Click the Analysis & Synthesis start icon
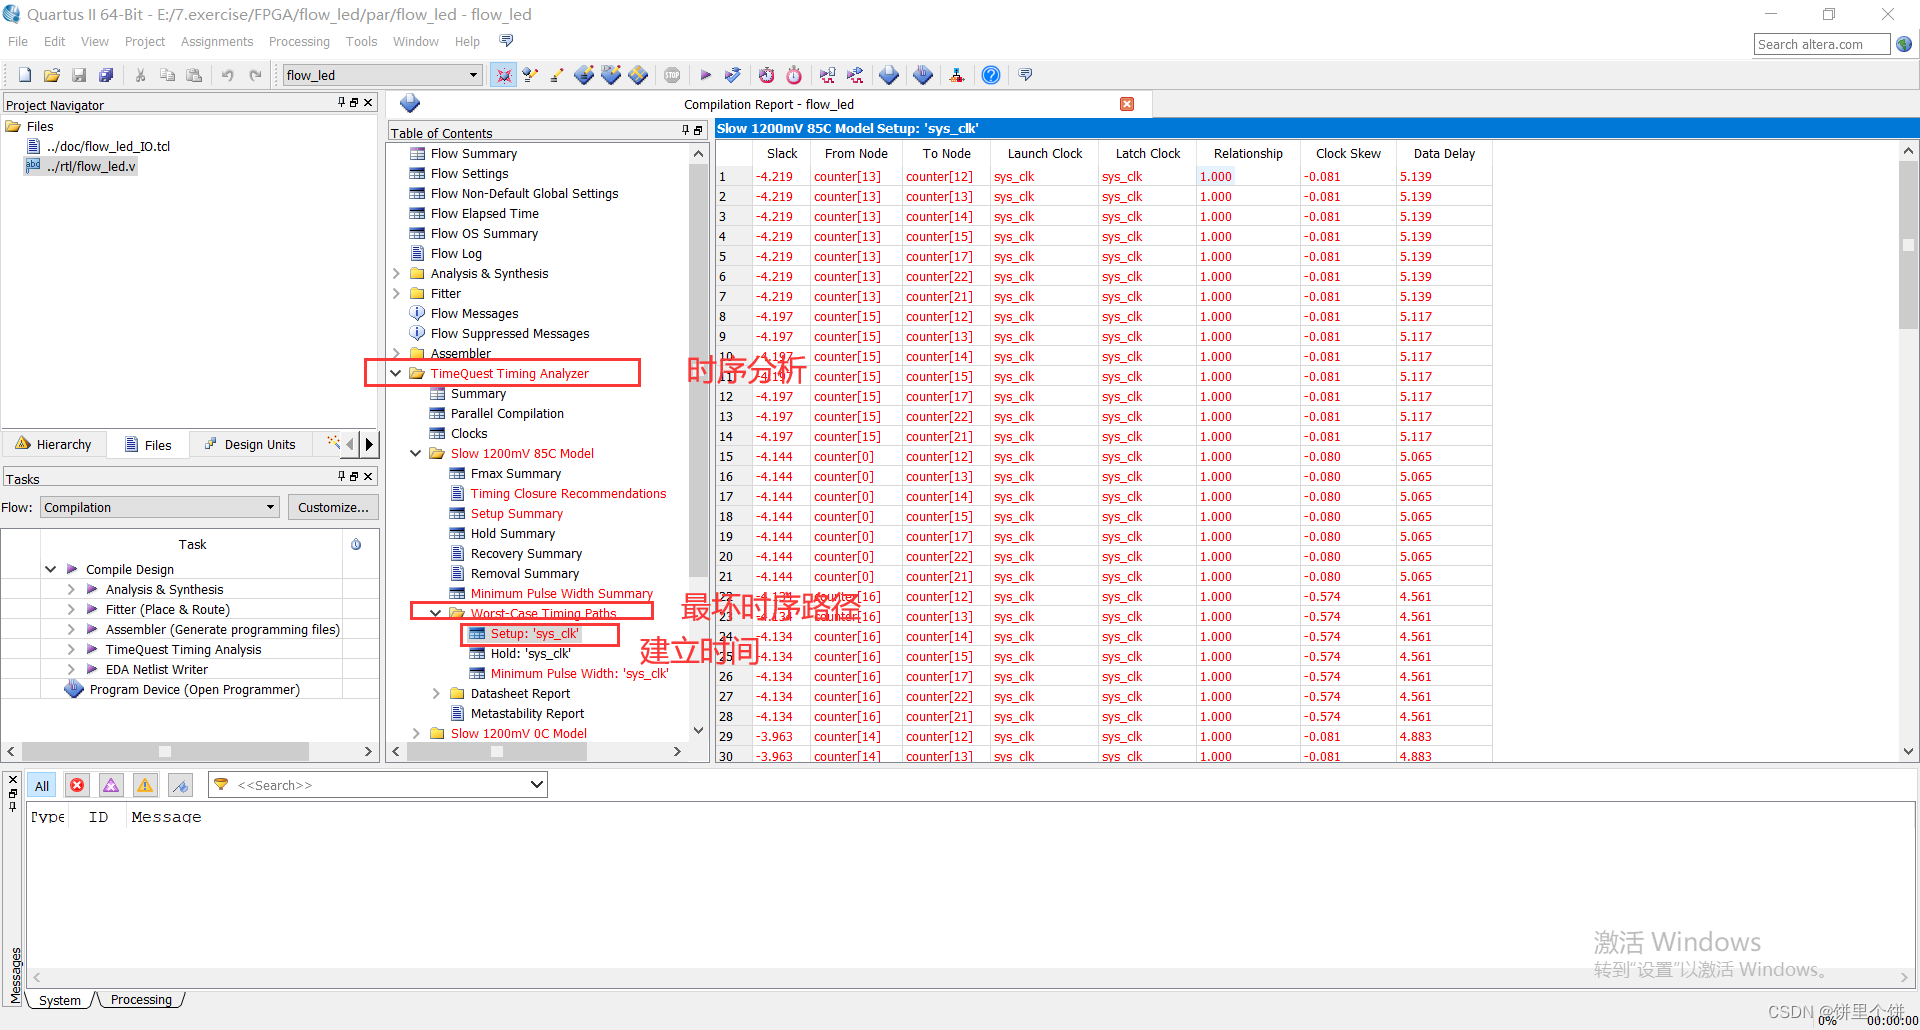1920x1030 pixels. tap(733, 75)
